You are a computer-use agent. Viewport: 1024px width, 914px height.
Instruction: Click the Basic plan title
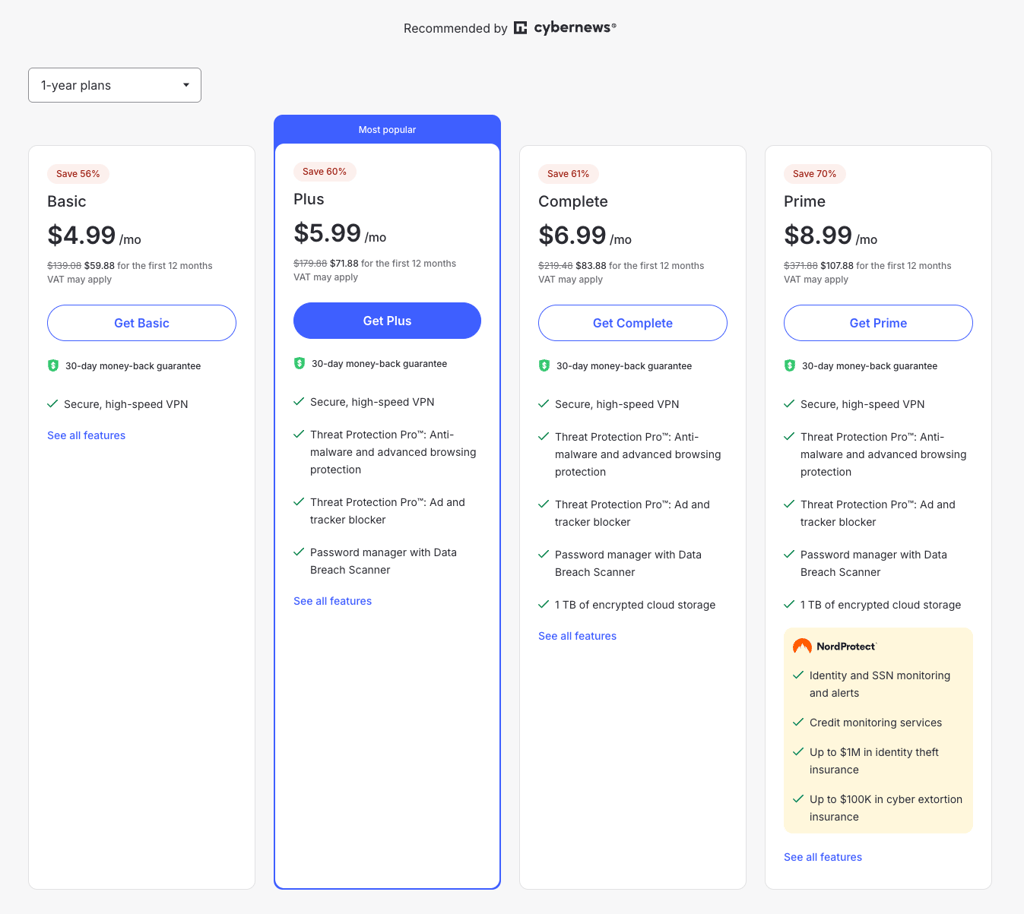tap(67, 202)
